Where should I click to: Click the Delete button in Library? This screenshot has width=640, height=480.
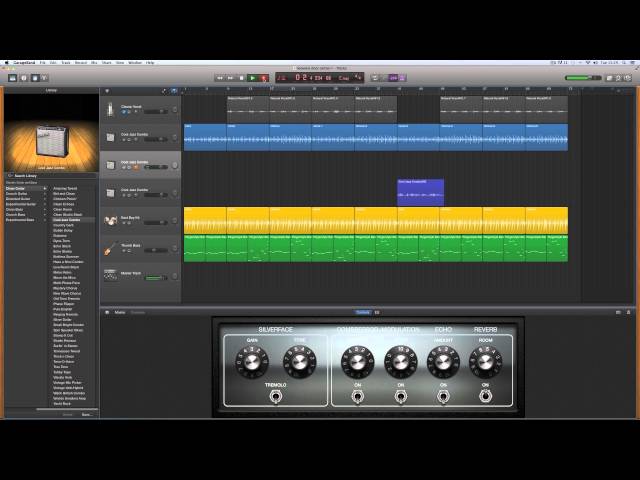pos(67,415)
